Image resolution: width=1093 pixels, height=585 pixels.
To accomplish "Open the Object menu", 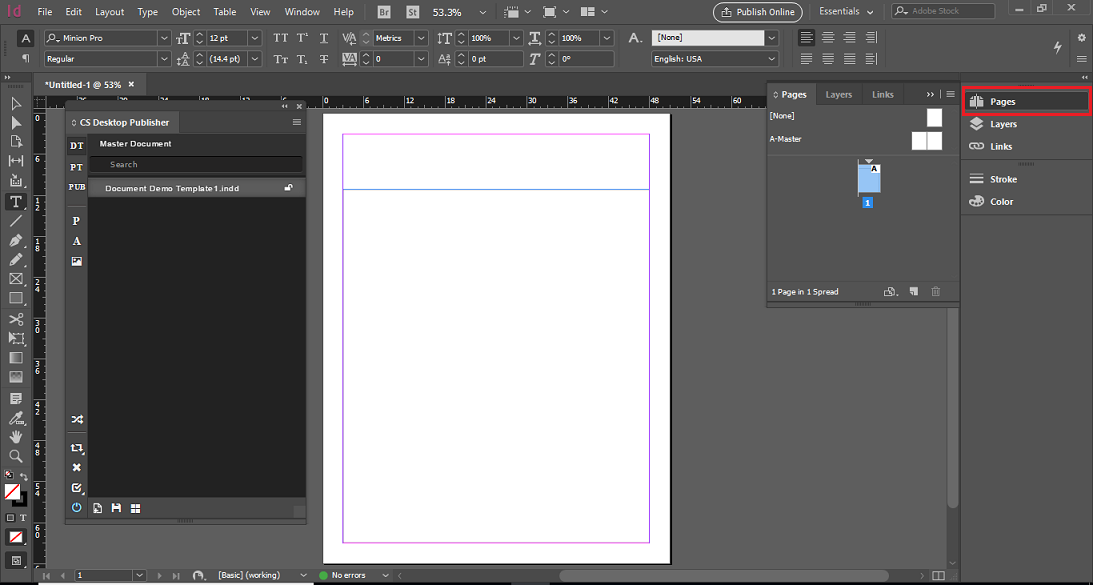I will [185, 12].
